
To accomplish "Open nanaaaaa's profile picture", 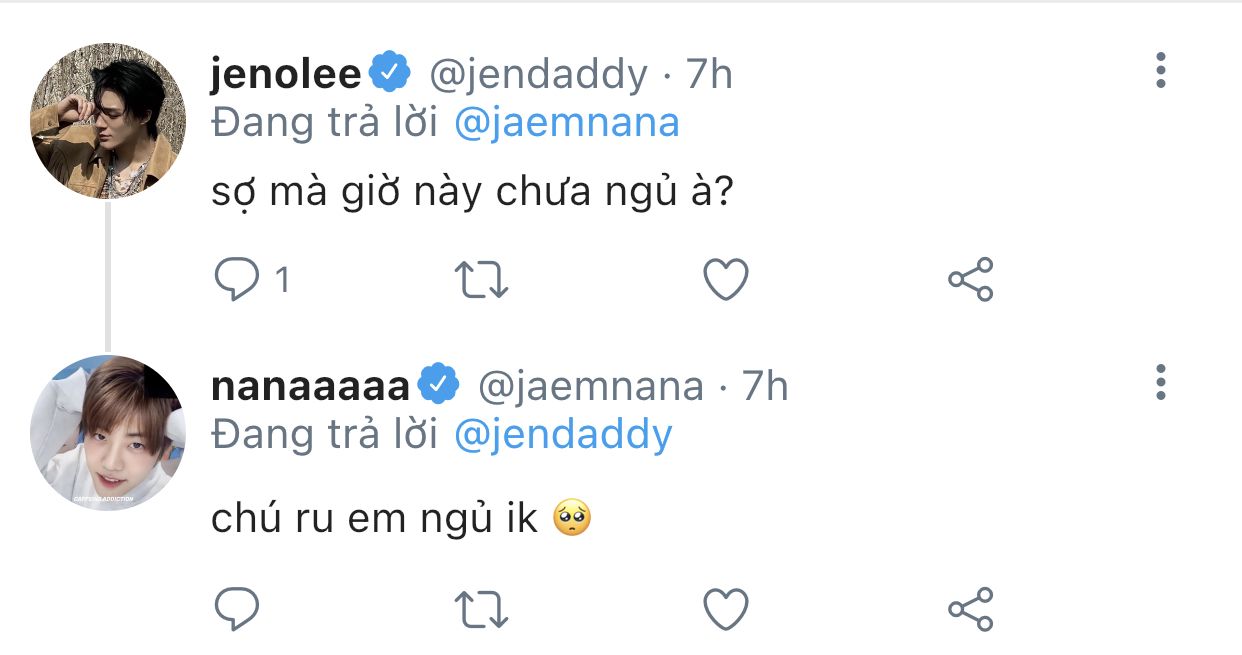I will (108, 432).
